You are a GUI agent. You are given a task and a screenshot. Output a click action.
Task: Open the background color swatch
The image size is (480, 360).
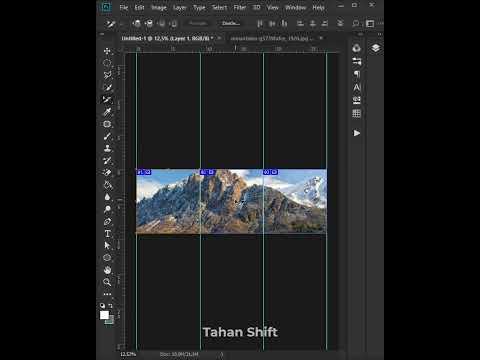[x=110, y=321]
